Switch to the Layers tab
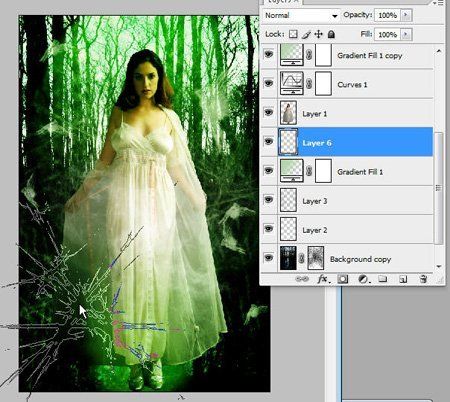 [283, 2]
